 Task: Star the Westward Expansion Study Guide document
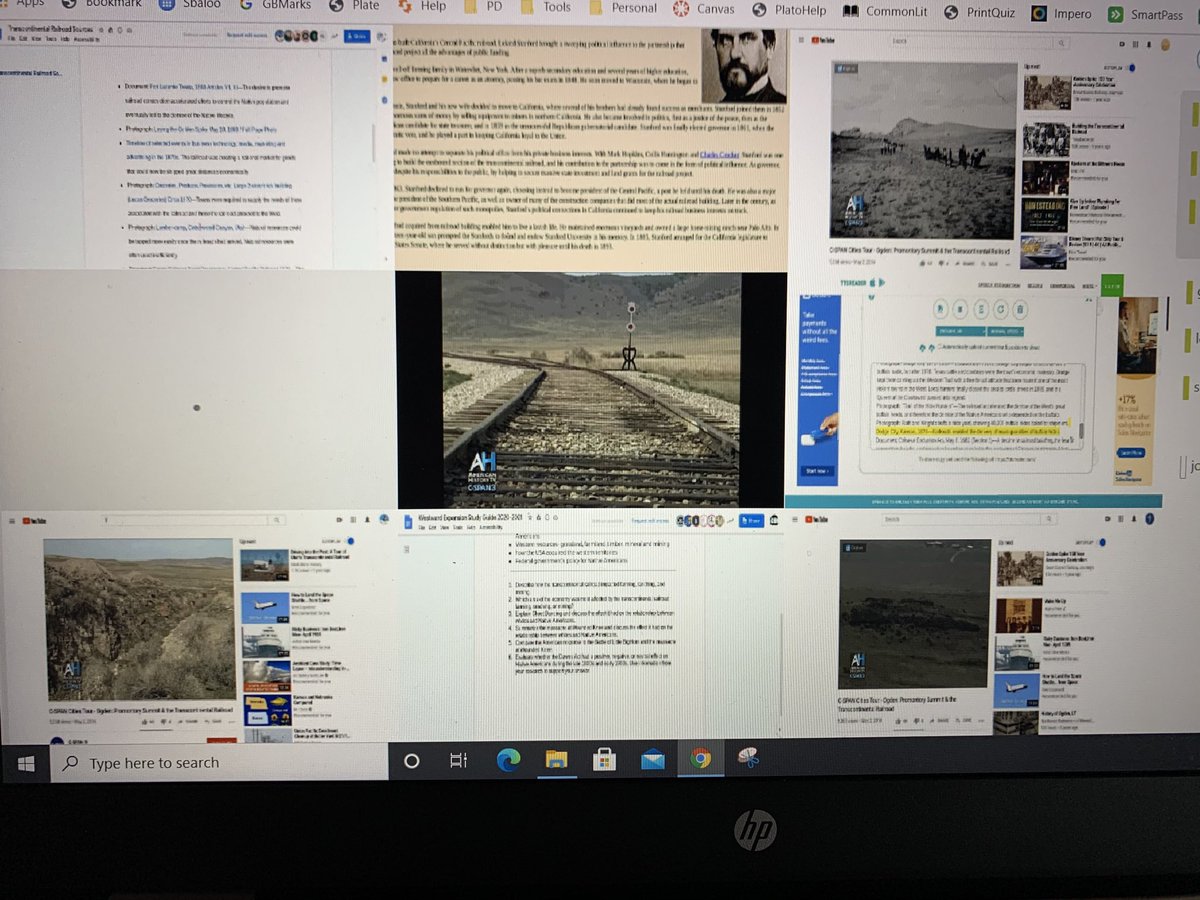point(530,518)
